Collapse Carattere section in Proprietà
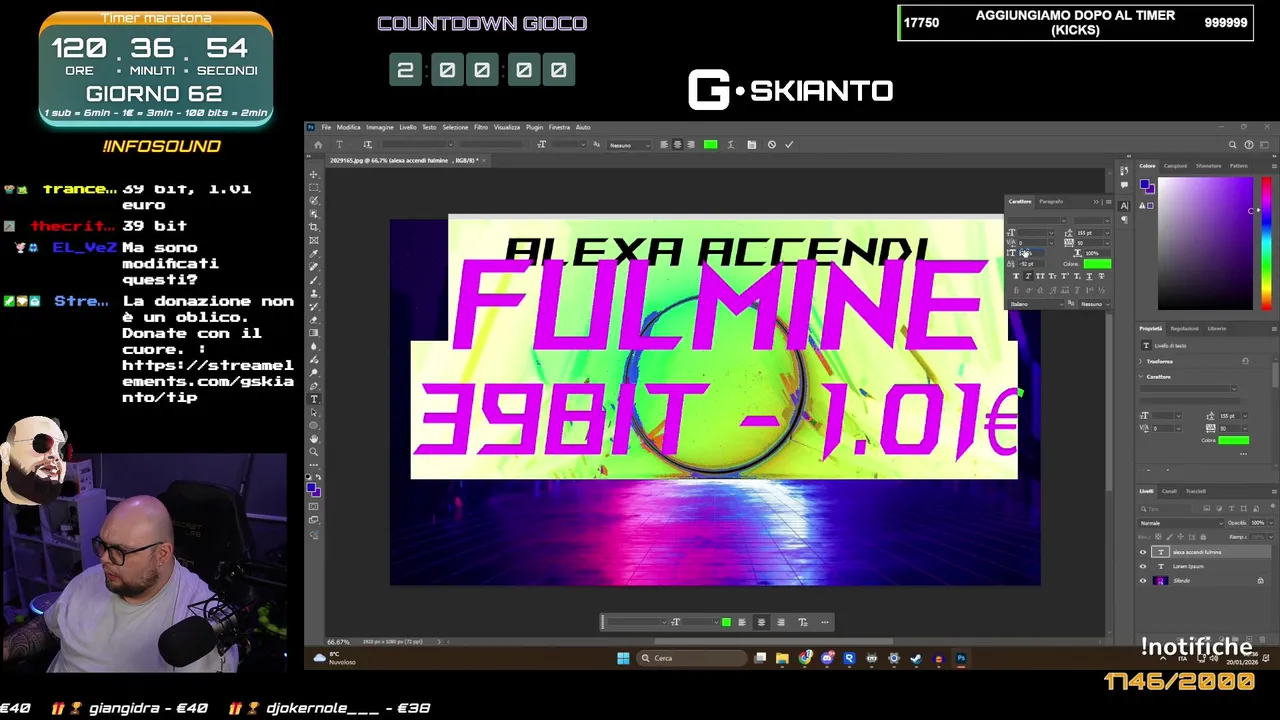The height and width of the screenshot is (720, 1280). (1140, 377)
